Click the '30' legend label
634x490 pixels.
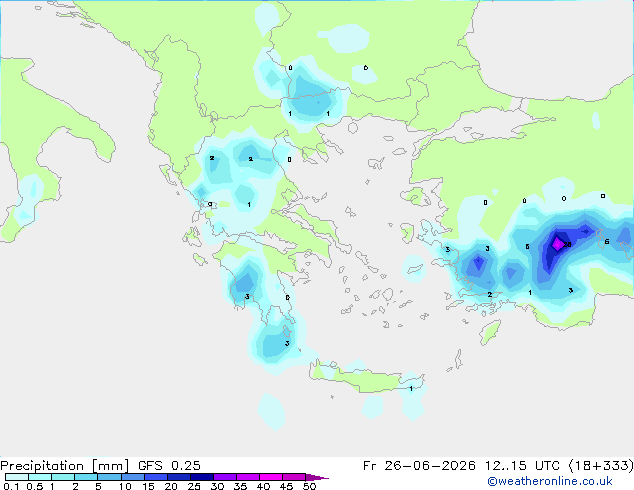[x=217, y=486]
